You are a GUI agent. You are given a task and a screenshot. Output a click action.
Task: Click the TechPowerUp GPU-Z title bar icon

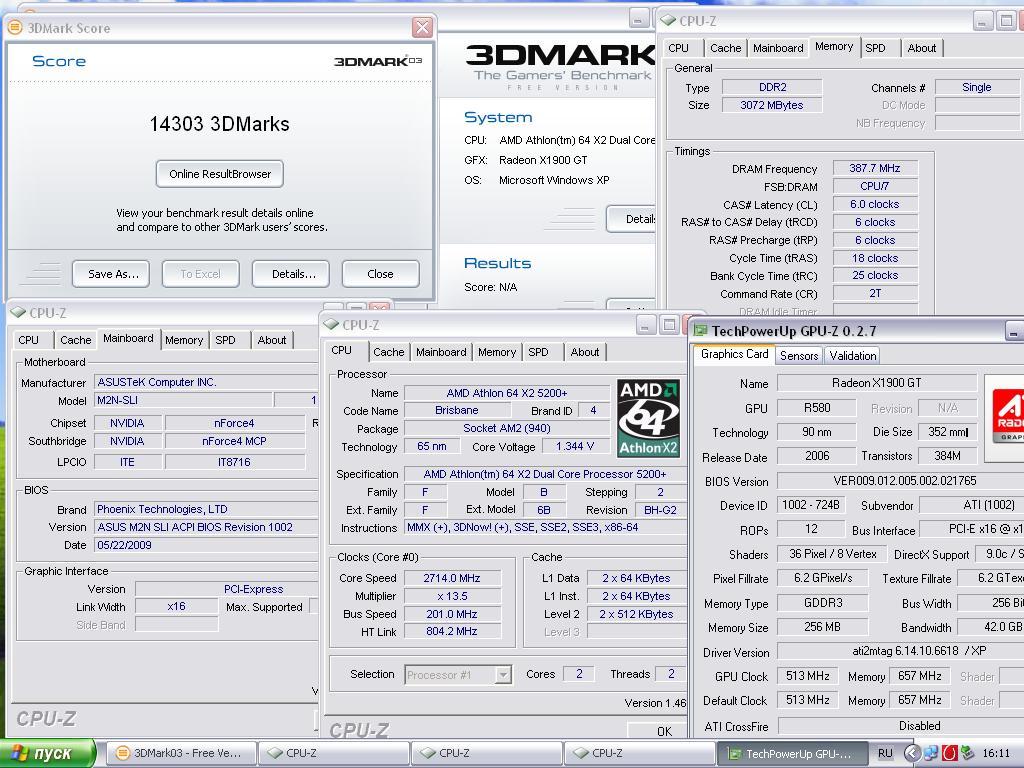tap(700, 331)
